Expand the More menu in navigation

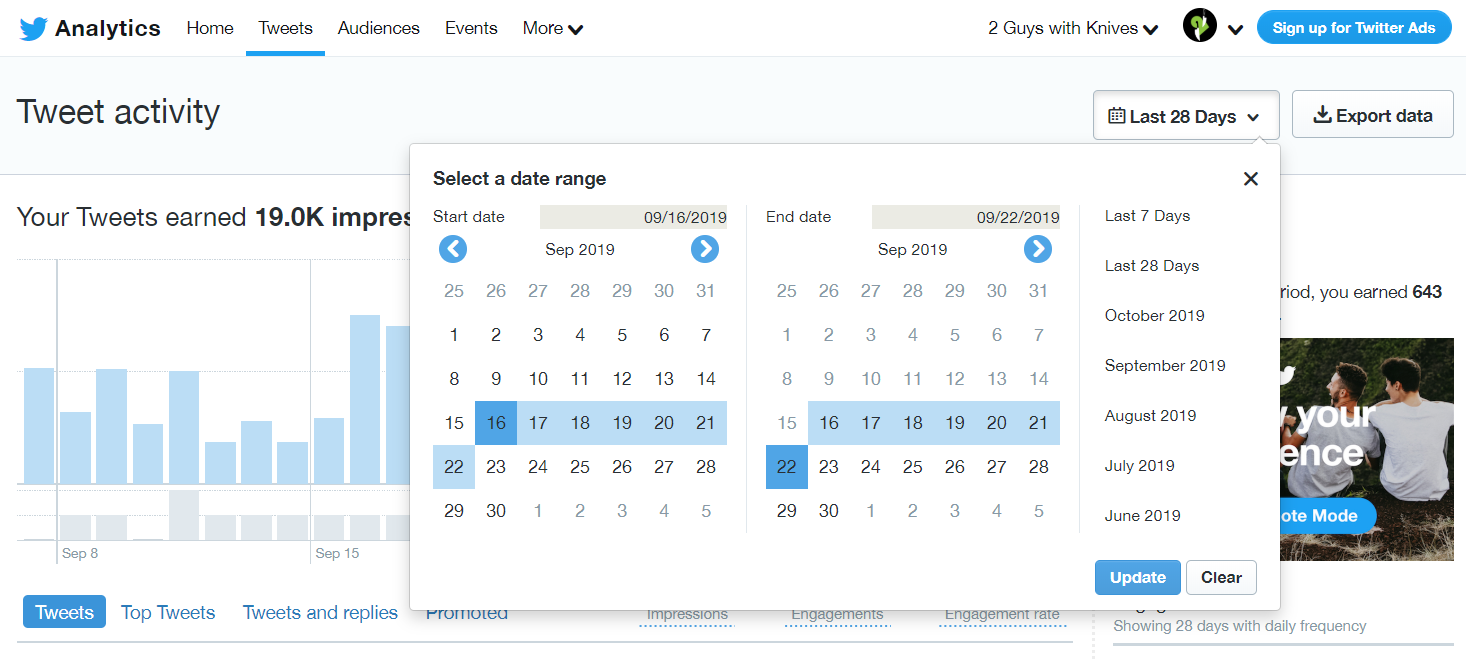pyautogui.click(x=552, y=28)
